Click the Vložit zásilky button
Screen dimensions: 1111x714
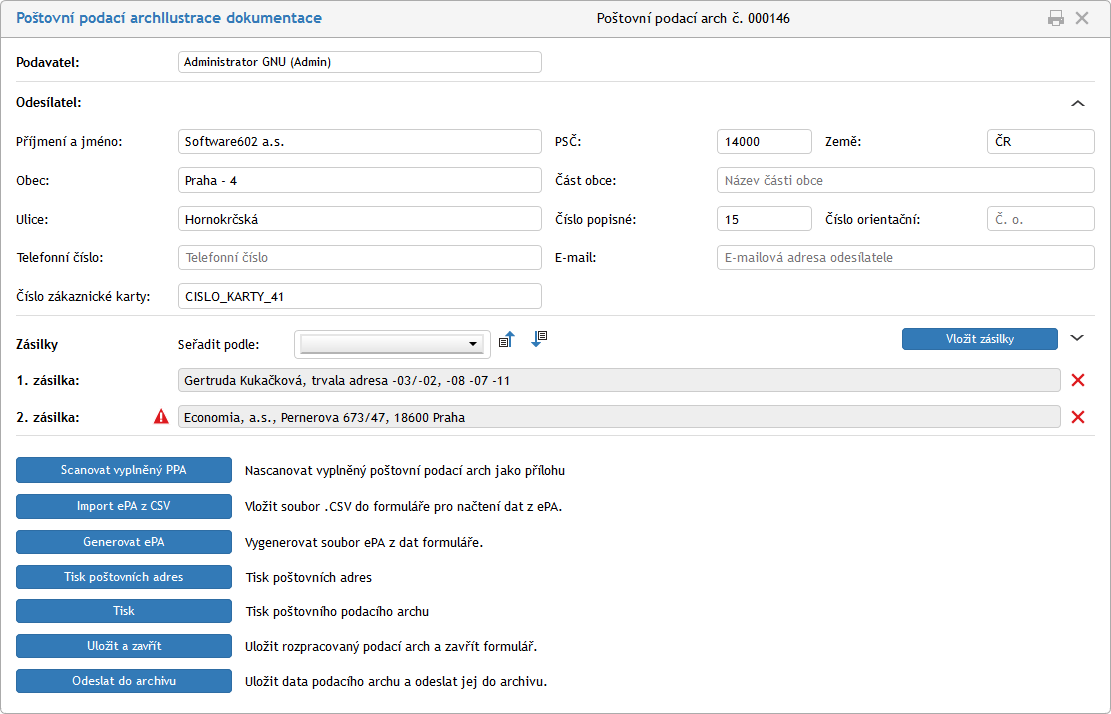tap(979, 339)
